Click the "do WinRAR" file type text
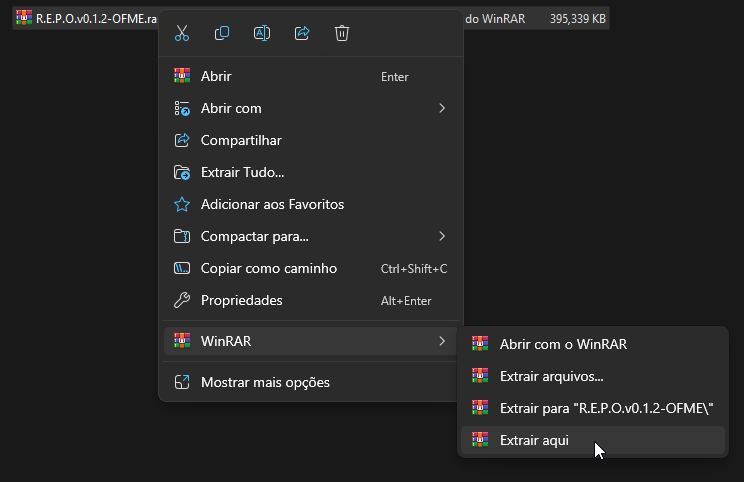Image resolution: width=744 pixels, height=482 pixels. pos(495,19)
